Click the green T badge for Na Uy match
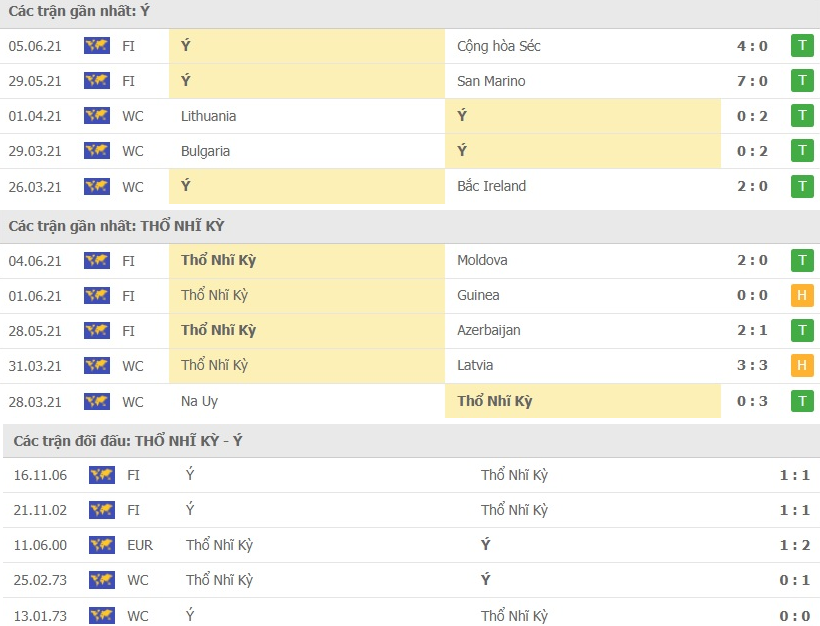 802,401
